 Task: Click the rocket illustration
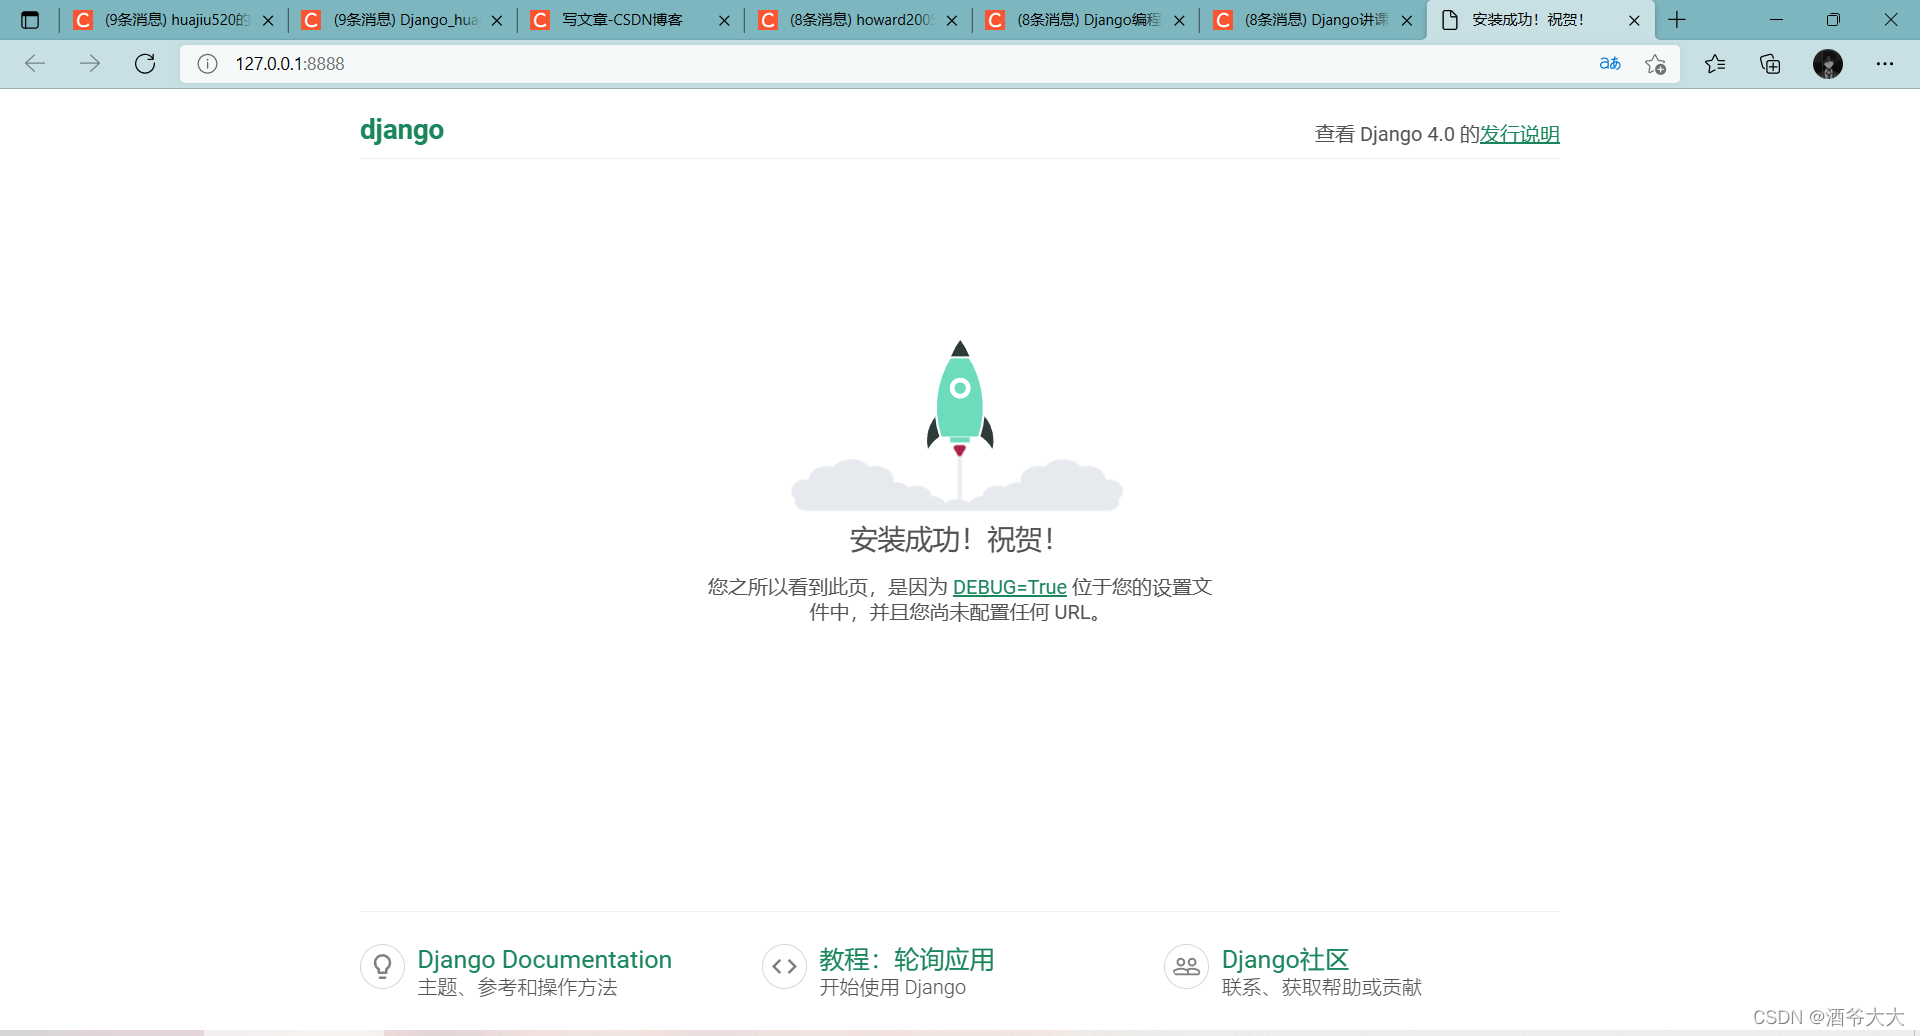pos(959,400)
